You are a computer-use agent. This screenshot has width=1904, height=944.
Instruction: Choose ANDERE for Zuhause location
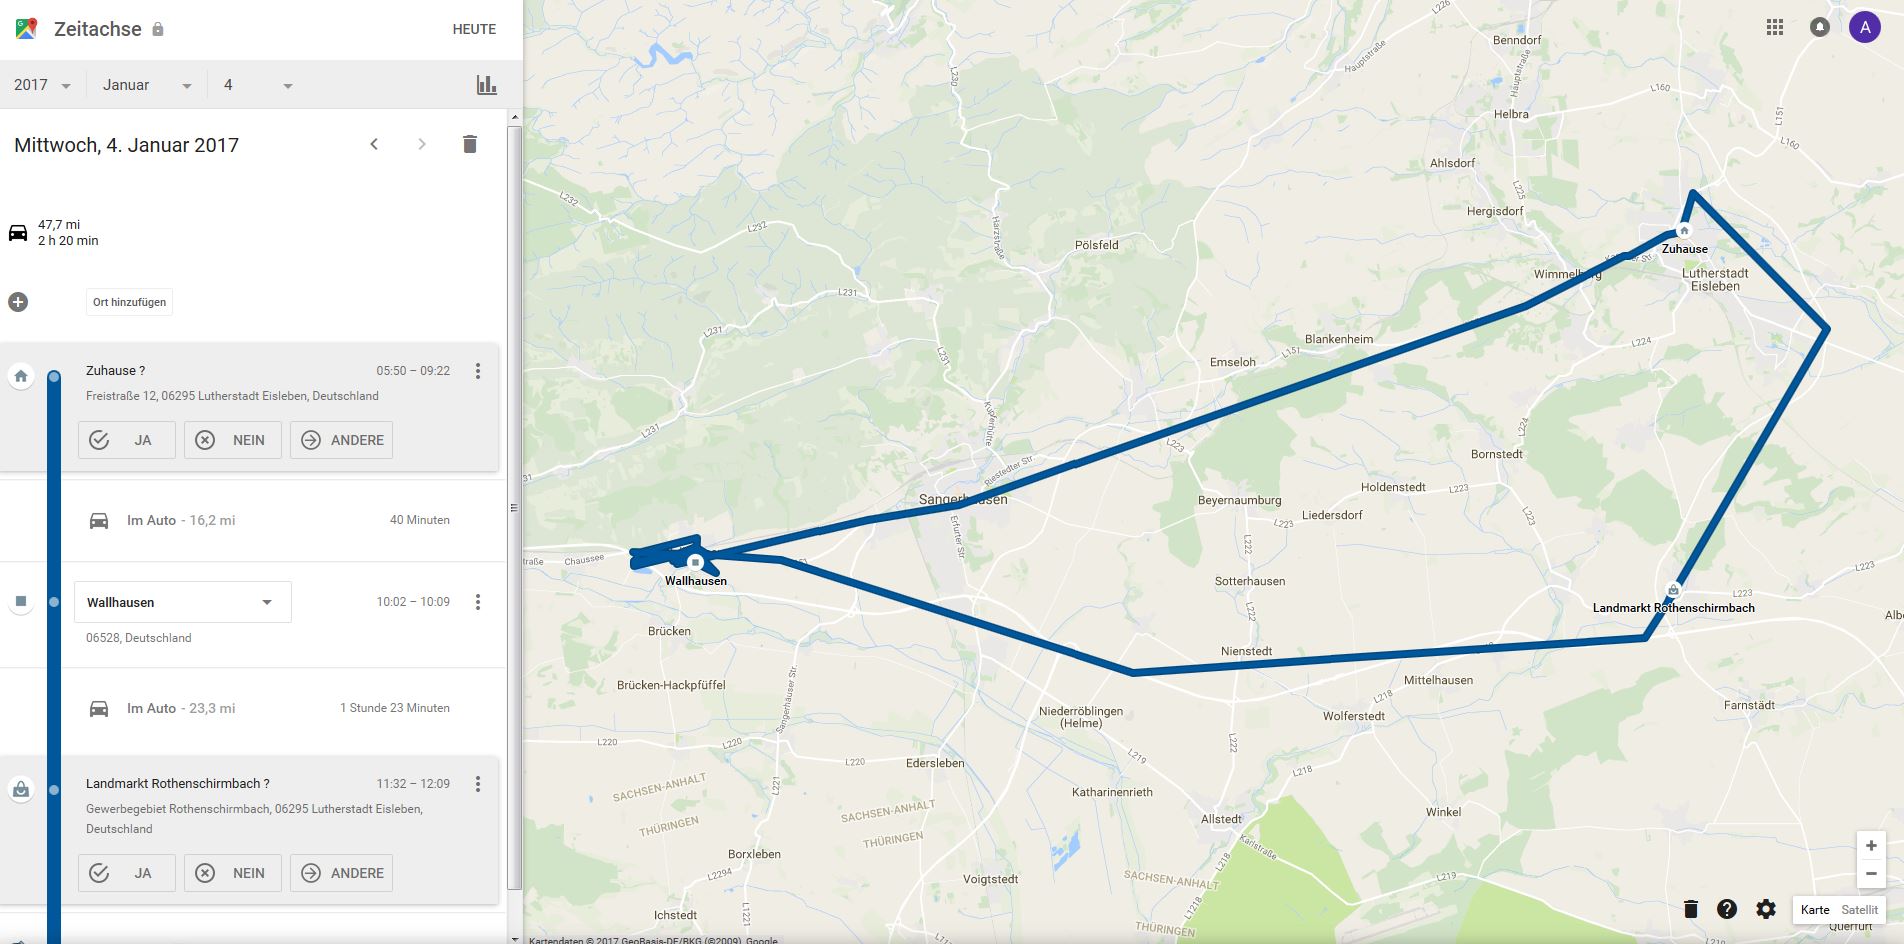[342, 440]
